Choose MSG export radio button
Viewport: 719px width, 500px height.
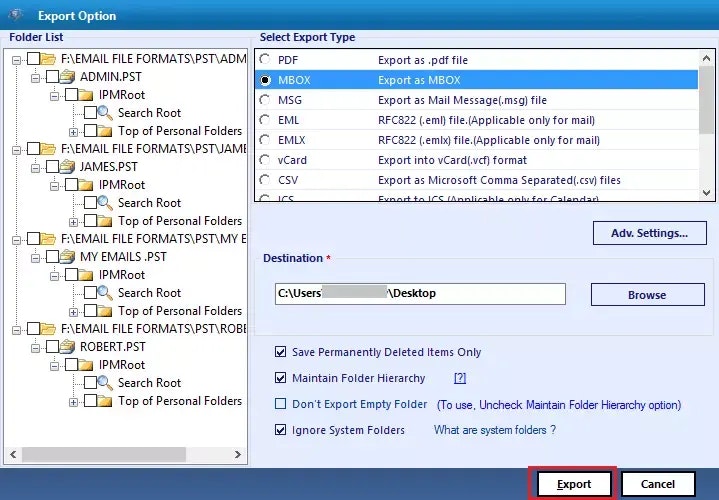click(265, 100)
